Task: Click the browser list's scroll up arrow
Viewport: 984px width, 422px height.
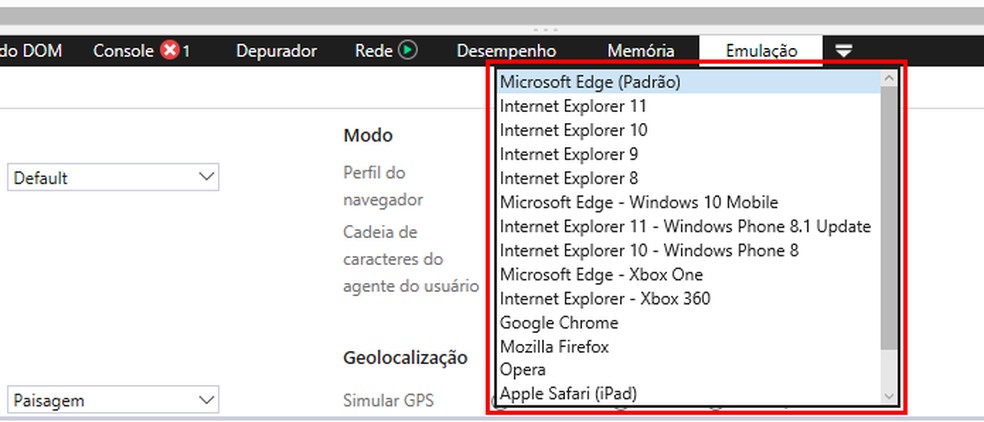Action: [x=888, y=79]
